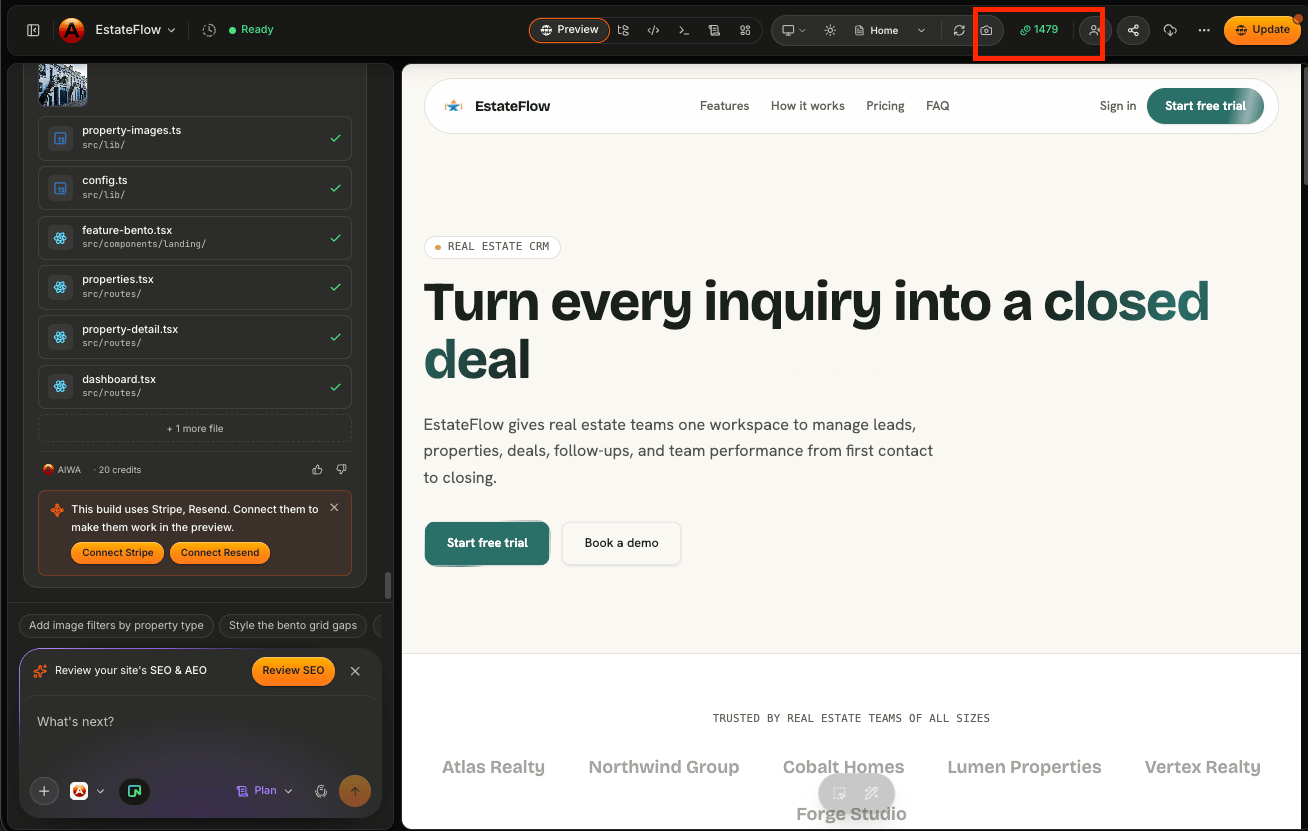This screenshot has height=831, width=1308.
Task: Go to How it works nav link
Action: click(x=807, y=106)
